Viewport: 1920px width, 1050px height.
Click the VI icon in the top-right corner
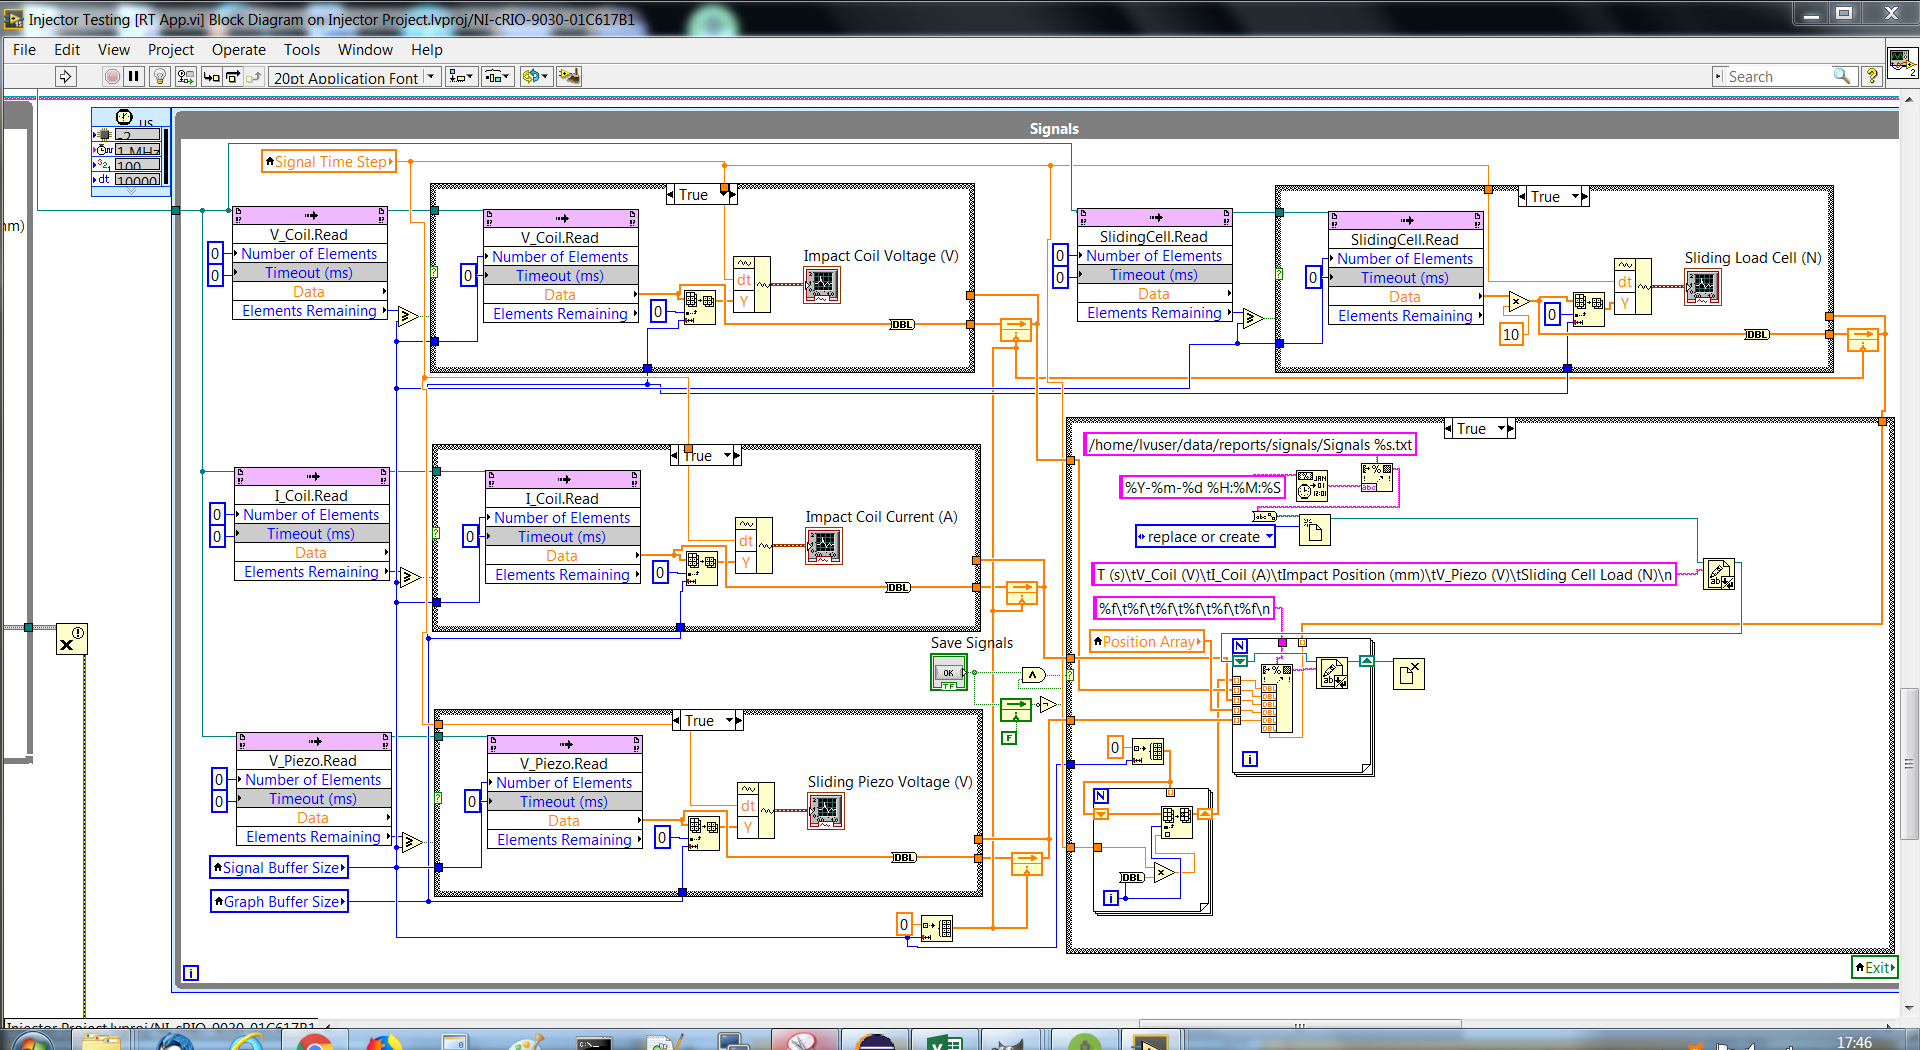point(1902,62)
